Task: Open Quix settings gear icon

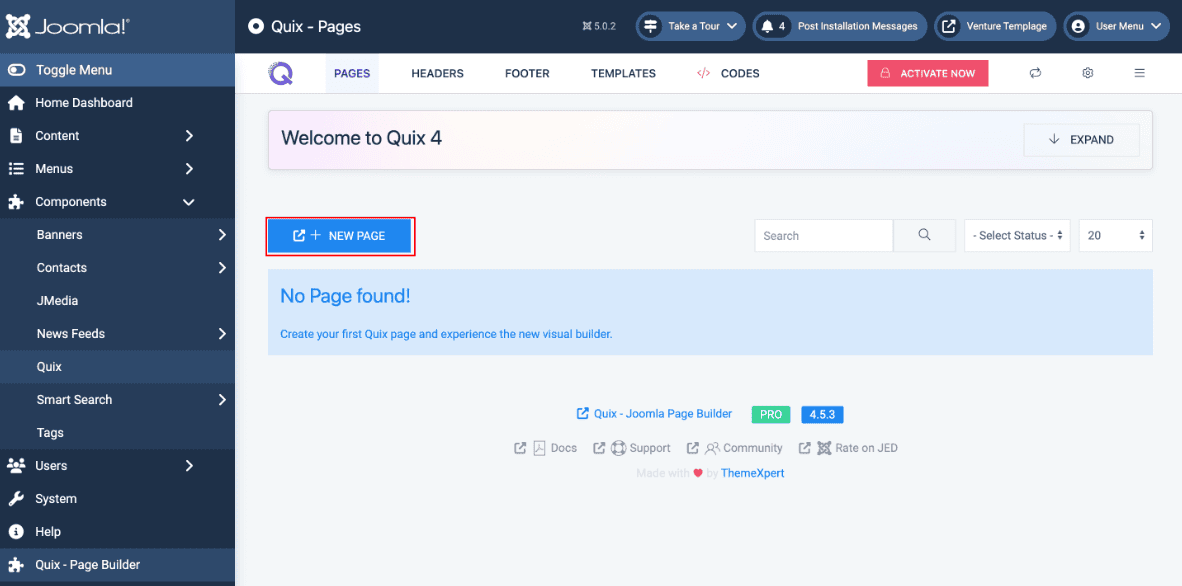Action: point(1088,73)
